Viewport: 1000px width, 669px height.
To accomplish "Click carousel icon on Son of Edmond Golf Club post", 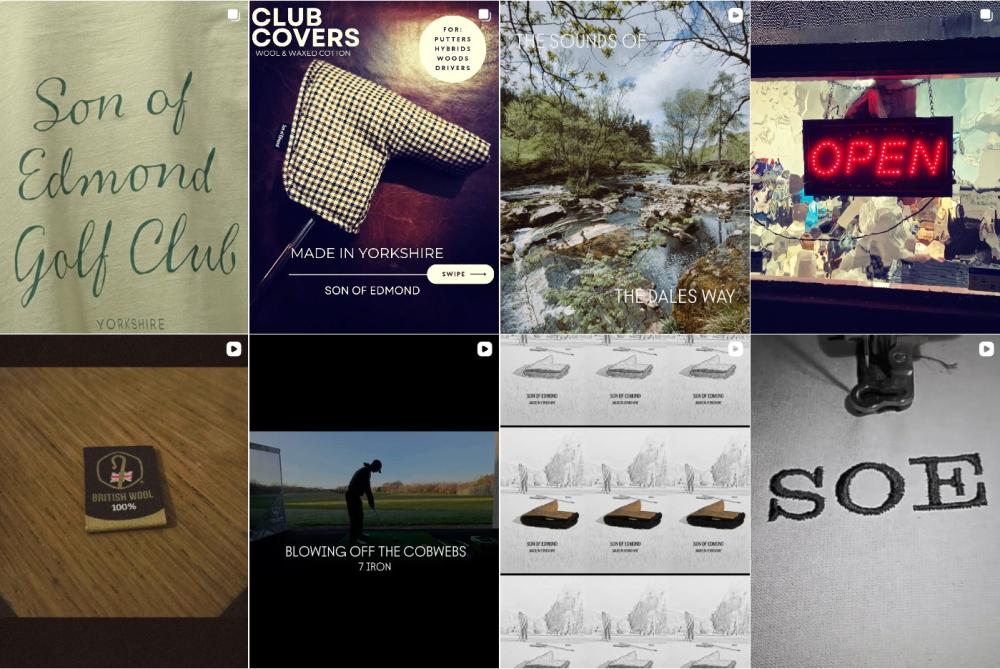I will (x=234, y=15).
